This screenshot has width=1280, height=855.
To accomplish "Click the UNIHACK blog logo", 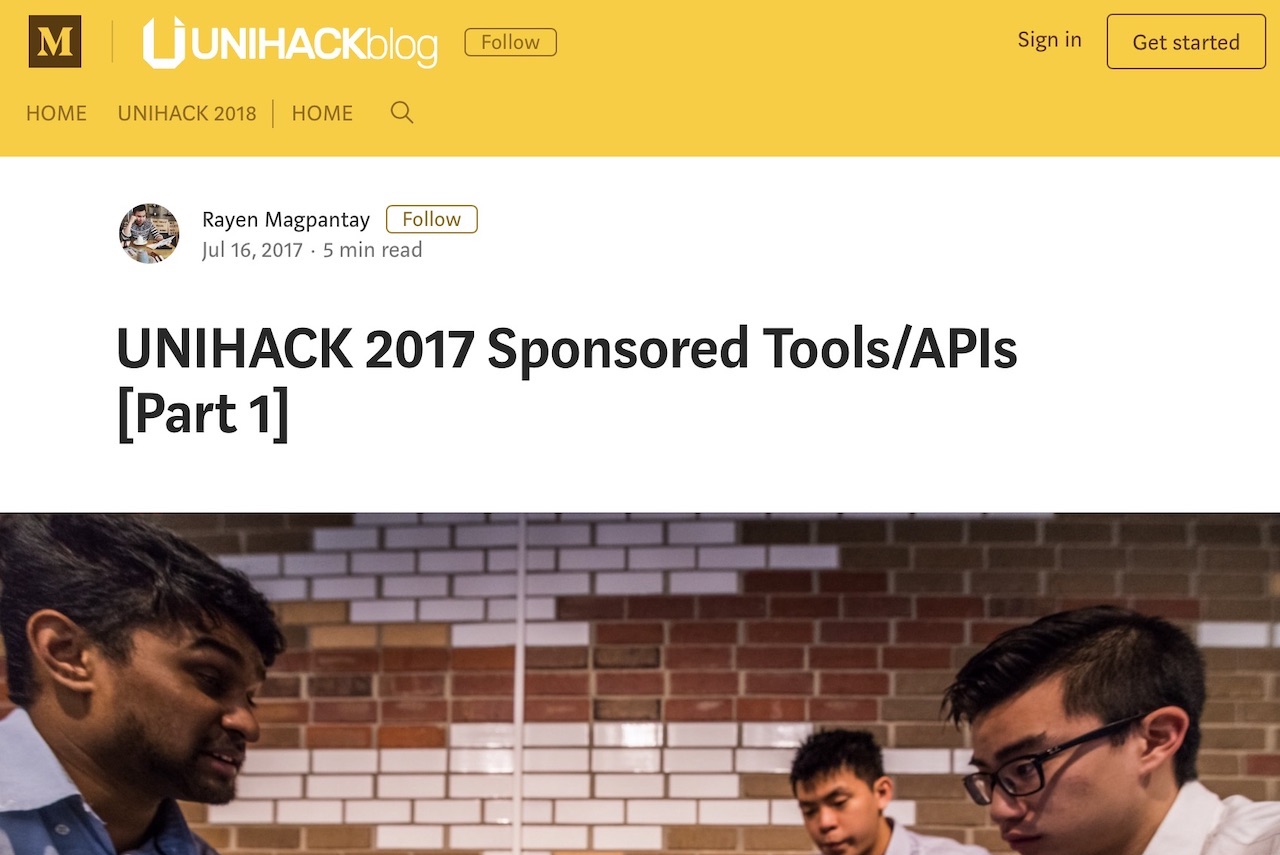I will 290,43.
